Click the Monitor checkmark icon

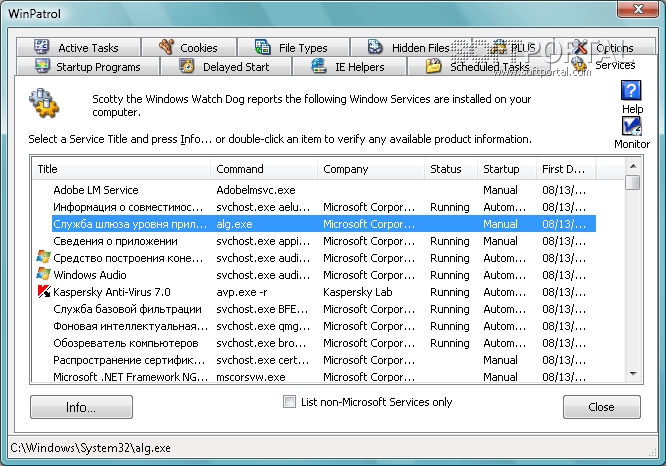[x=632, y=126]
